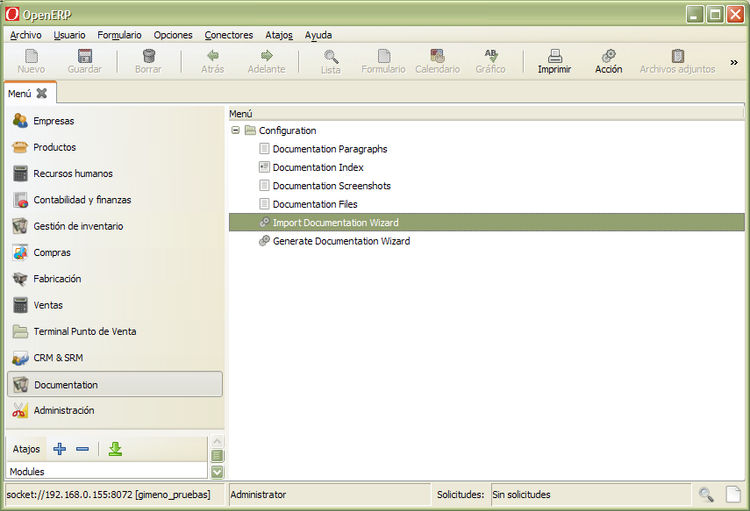Click the Solicitudes: label in status bar

tap(460, 494)
